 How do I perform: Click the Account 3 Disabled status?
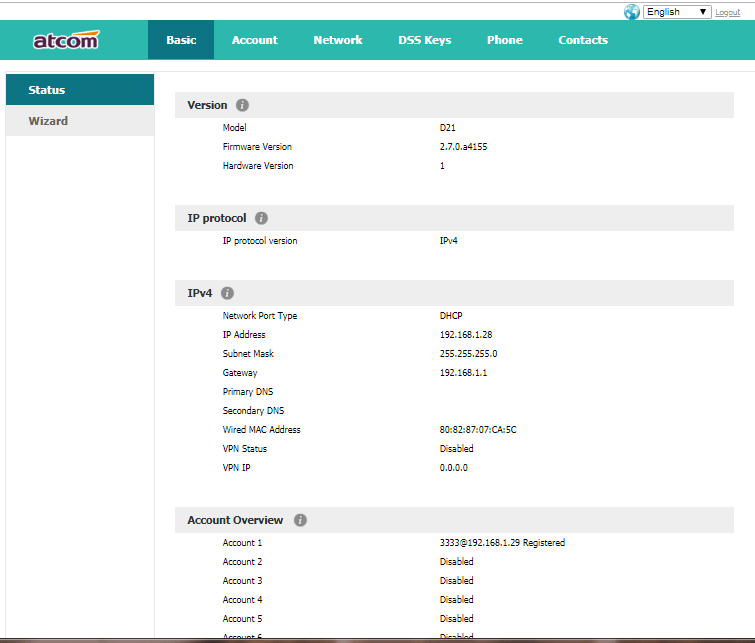click(456, 580)
